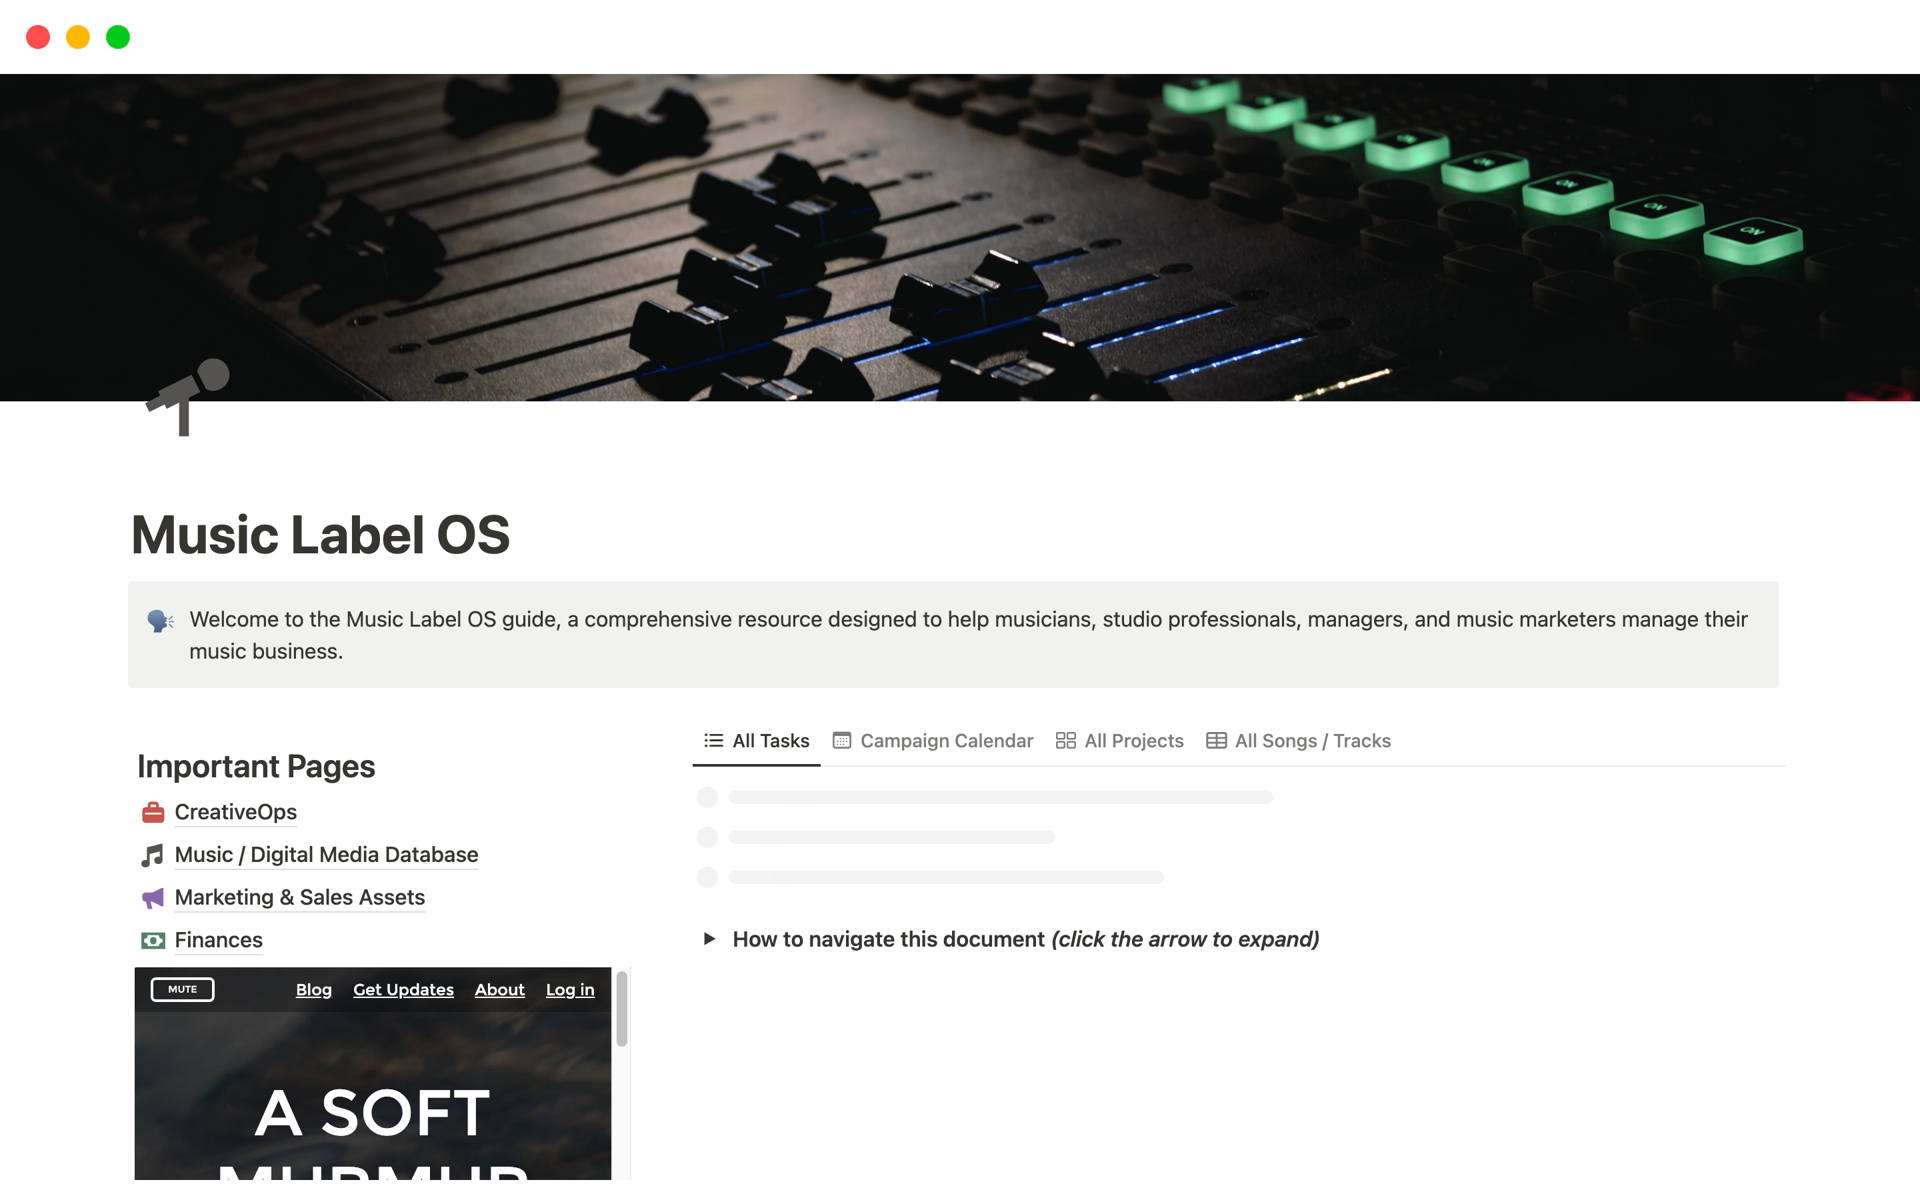Click the Finances dollar icon in sidebar

(151, 939)
